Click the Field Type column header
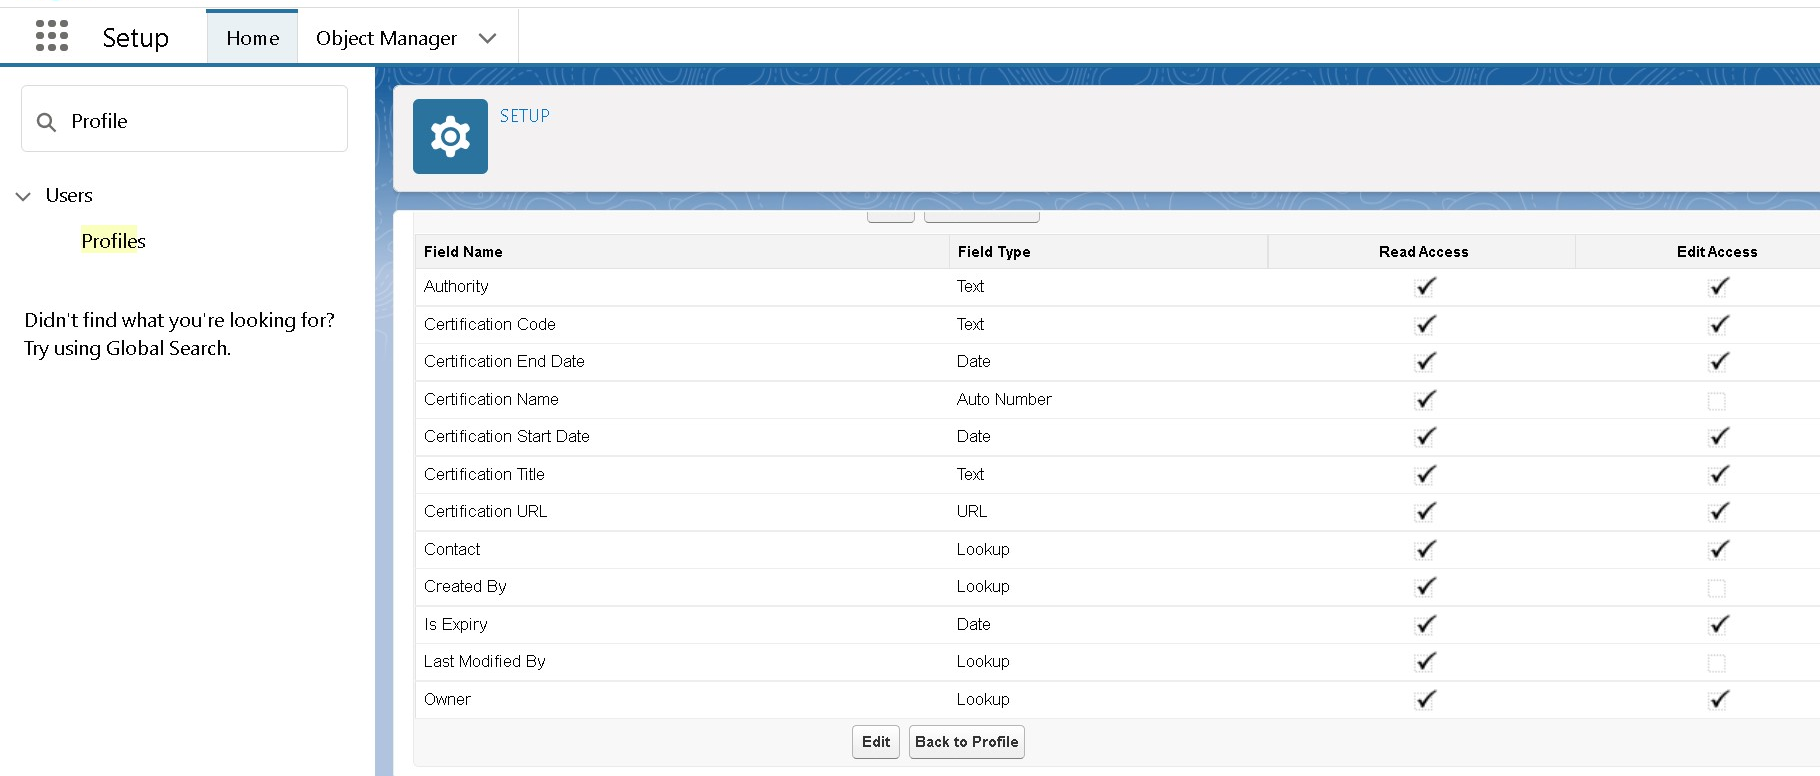 [x=994, y=252]
